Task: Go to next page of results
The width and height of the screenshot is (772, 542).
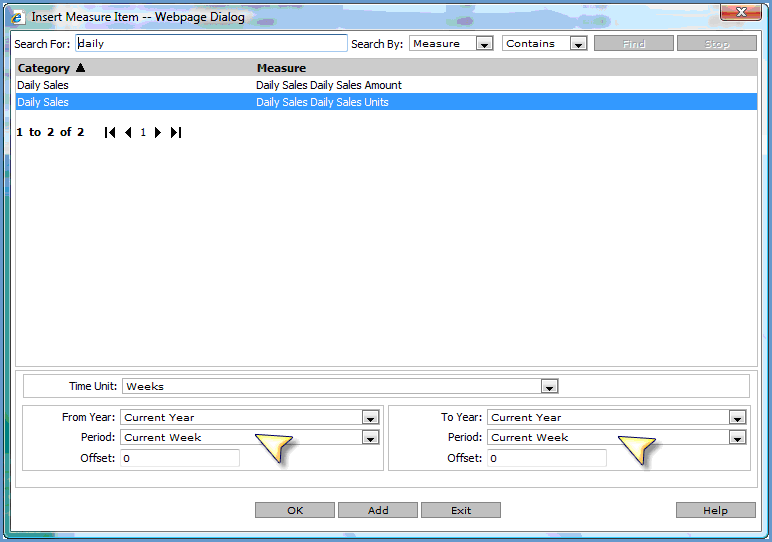Action: (157, 132)
